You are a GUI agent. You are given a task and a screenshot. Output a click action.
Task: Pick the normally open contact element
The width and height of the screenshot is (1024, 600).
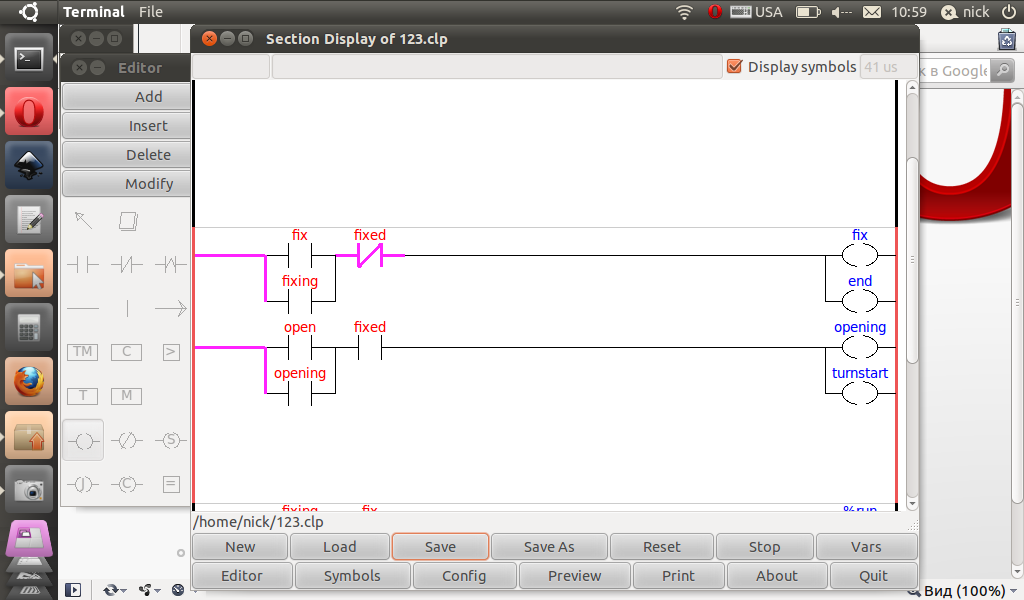(x=83, y=264)
